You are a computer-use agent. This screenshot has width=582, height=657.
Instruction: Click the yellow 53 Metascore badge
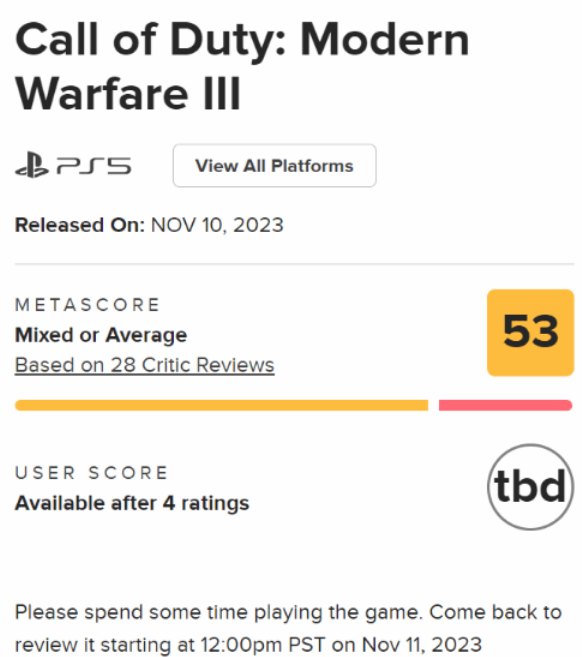(530, 333)
